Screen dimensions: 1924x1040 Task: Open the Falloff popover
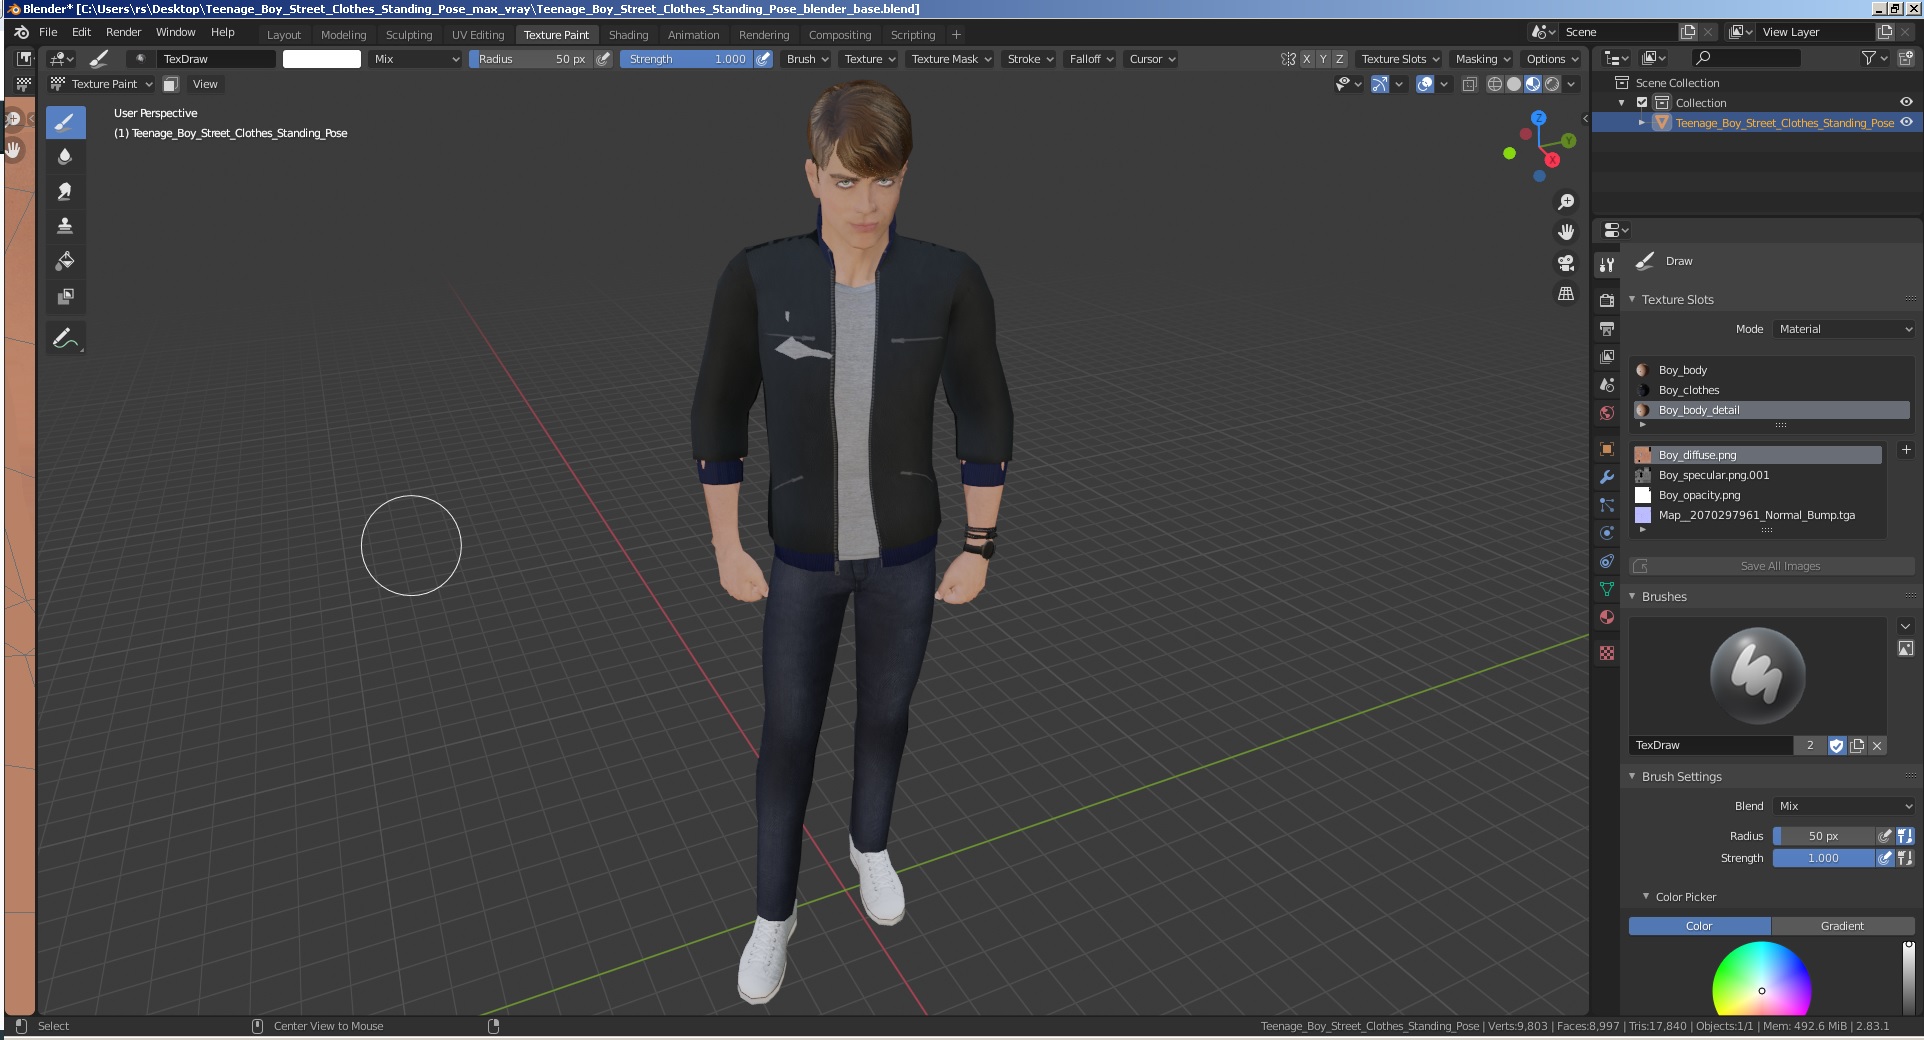point(1091,59)
